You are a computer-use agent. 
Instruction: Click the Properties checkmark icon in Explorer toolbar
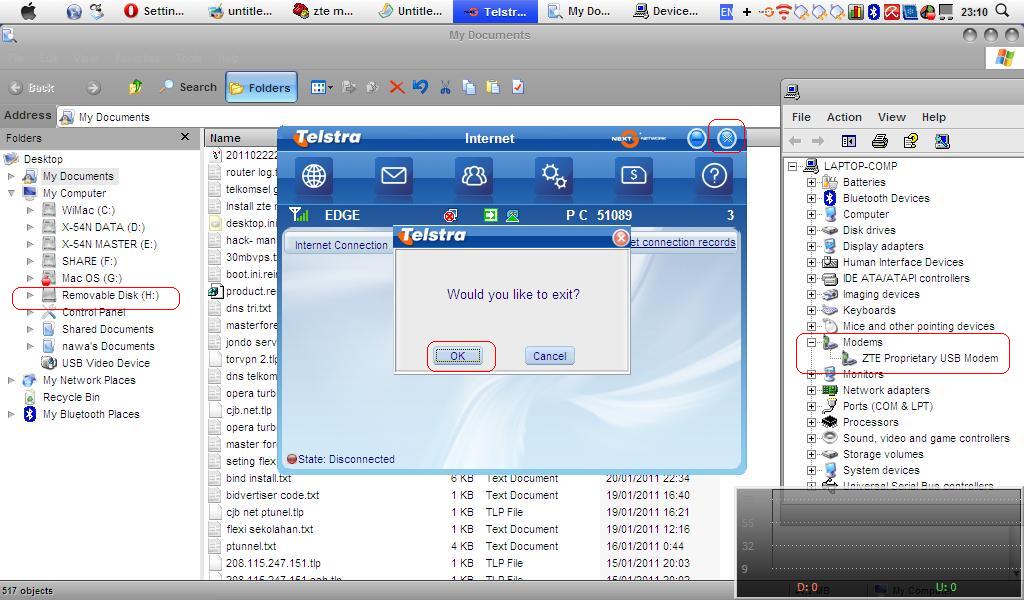518,87
